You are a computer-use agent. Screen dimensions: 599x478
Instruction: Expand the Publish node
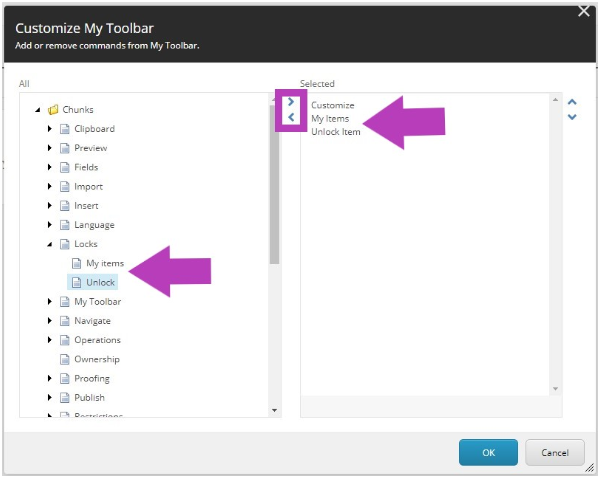pyautogui.click(x=49, y=397)
